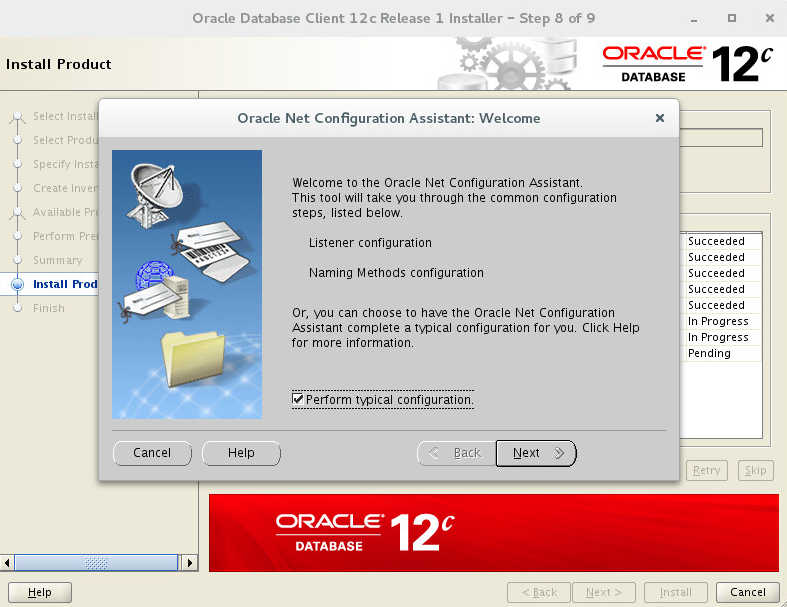Select the Install Product step
The width and height of the screenshot is (787, 607).
click(65, 284)
